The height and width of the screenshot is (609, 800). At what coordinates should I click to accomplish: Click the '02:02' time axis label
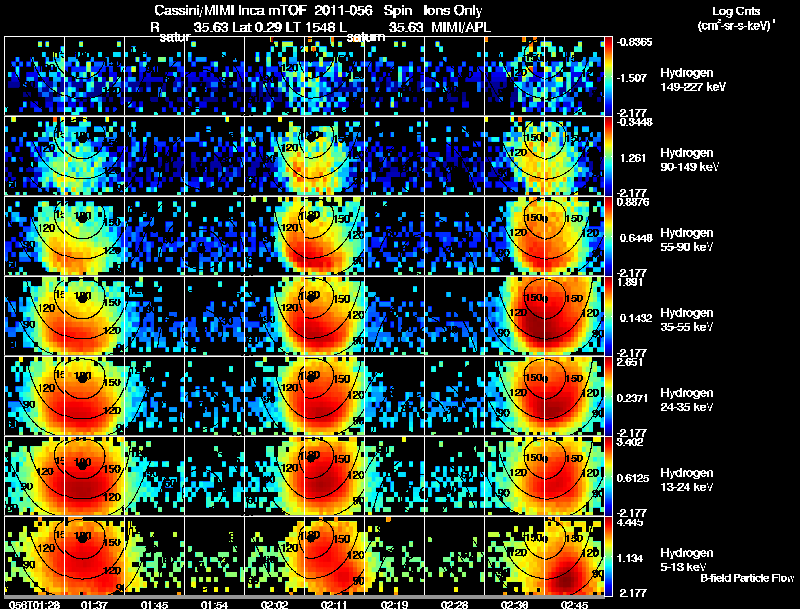[x=274, y=605]
